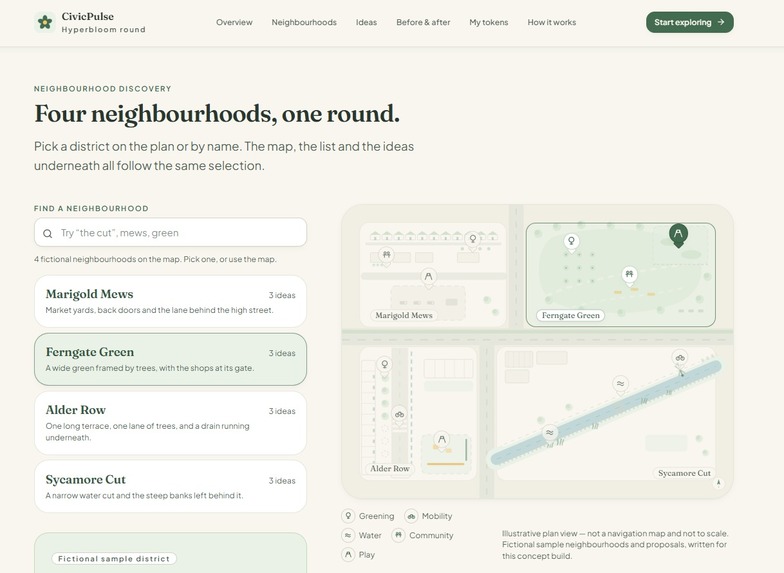Viewport: 784px width, 573px height.
Task: Toggle the Community legend filter
Action: (422, 536)
